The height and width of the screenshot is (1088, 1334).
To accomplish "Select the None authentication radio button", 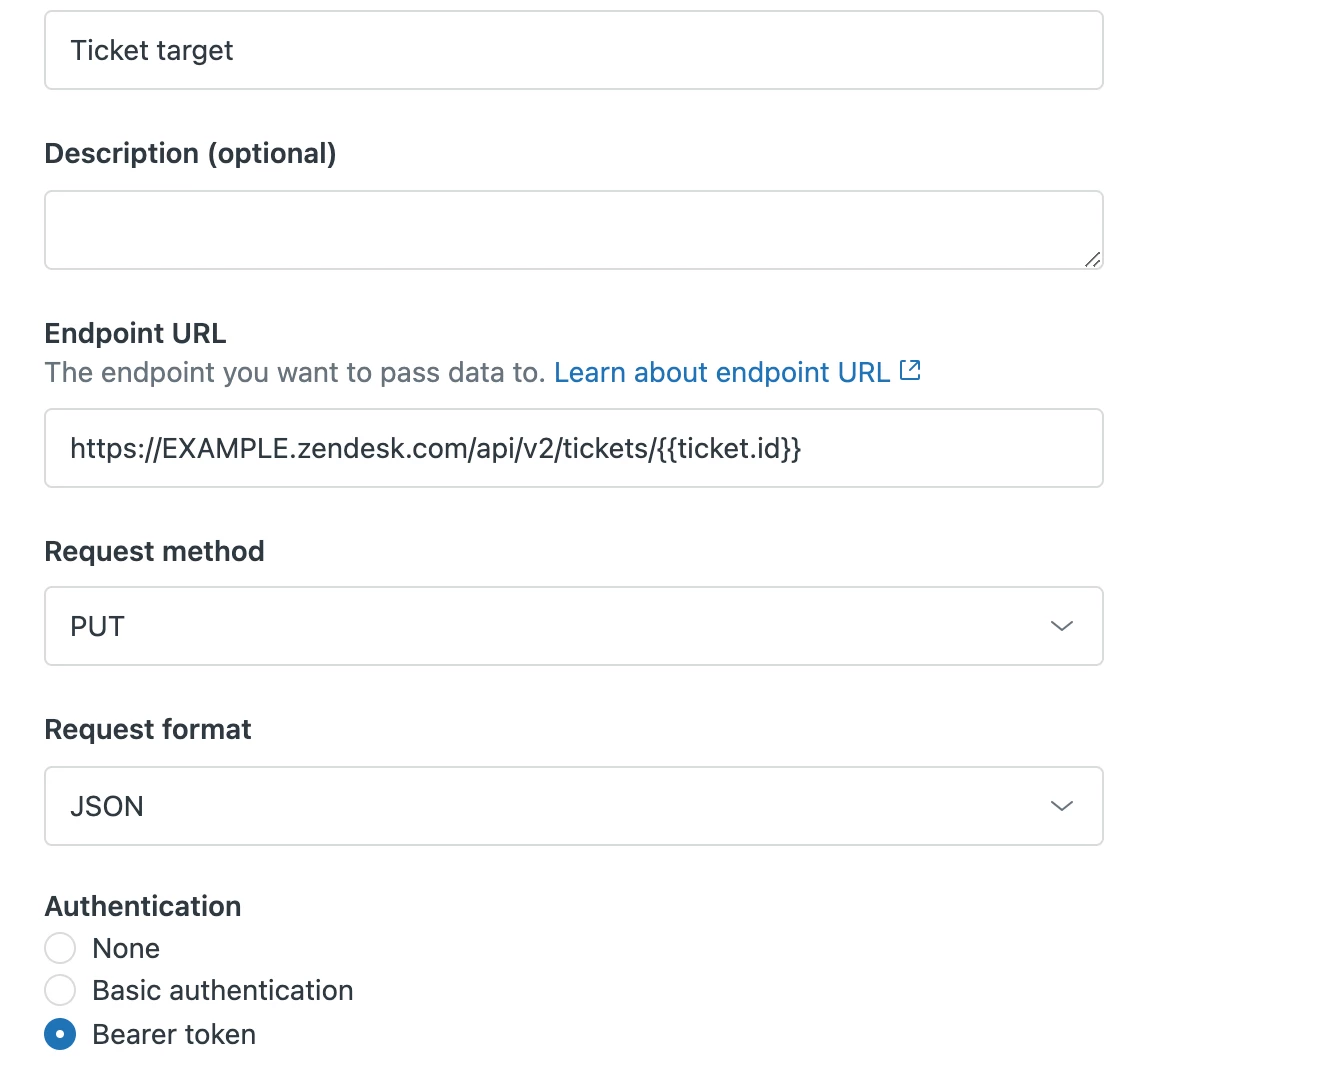I will click(60, 948).
